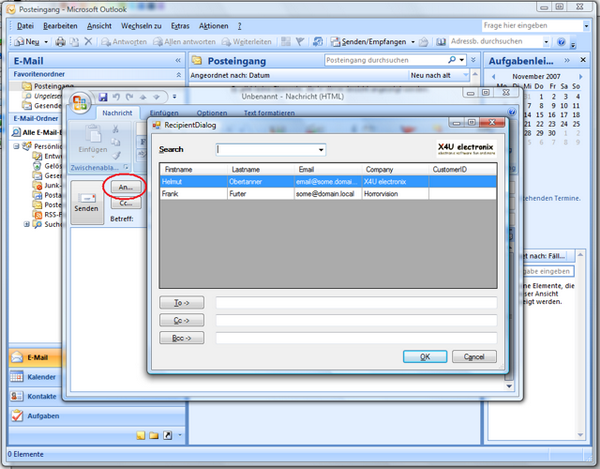This screenshot has width=600, height=469.
Task: Click the Senden send button in message
Action: (x=87, y=202)
